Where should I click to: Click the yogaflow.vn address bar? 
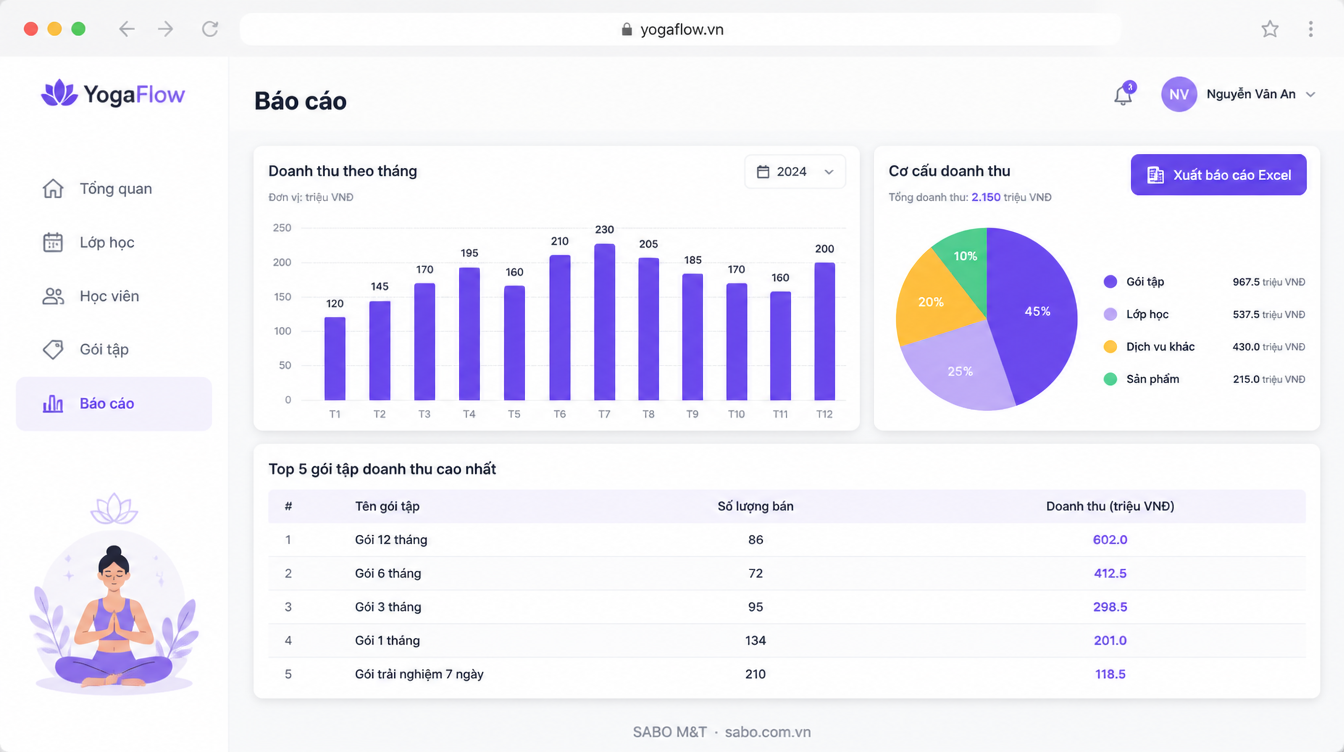click(680, 29)
